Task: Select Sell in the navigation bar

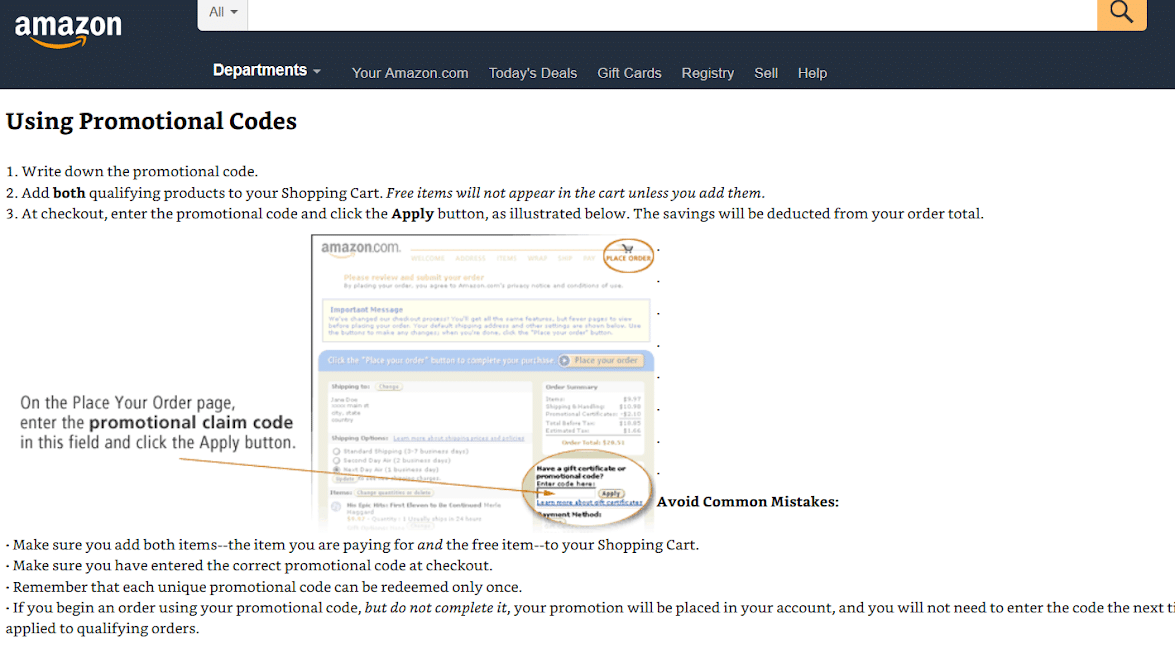Action: (766, 73)
